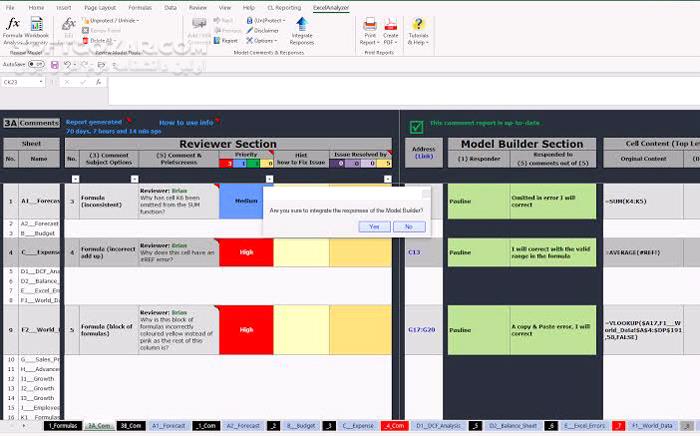Open the Data ribbon tab
The height and width of the screenshot is (436, 700).
coord(170,8)
